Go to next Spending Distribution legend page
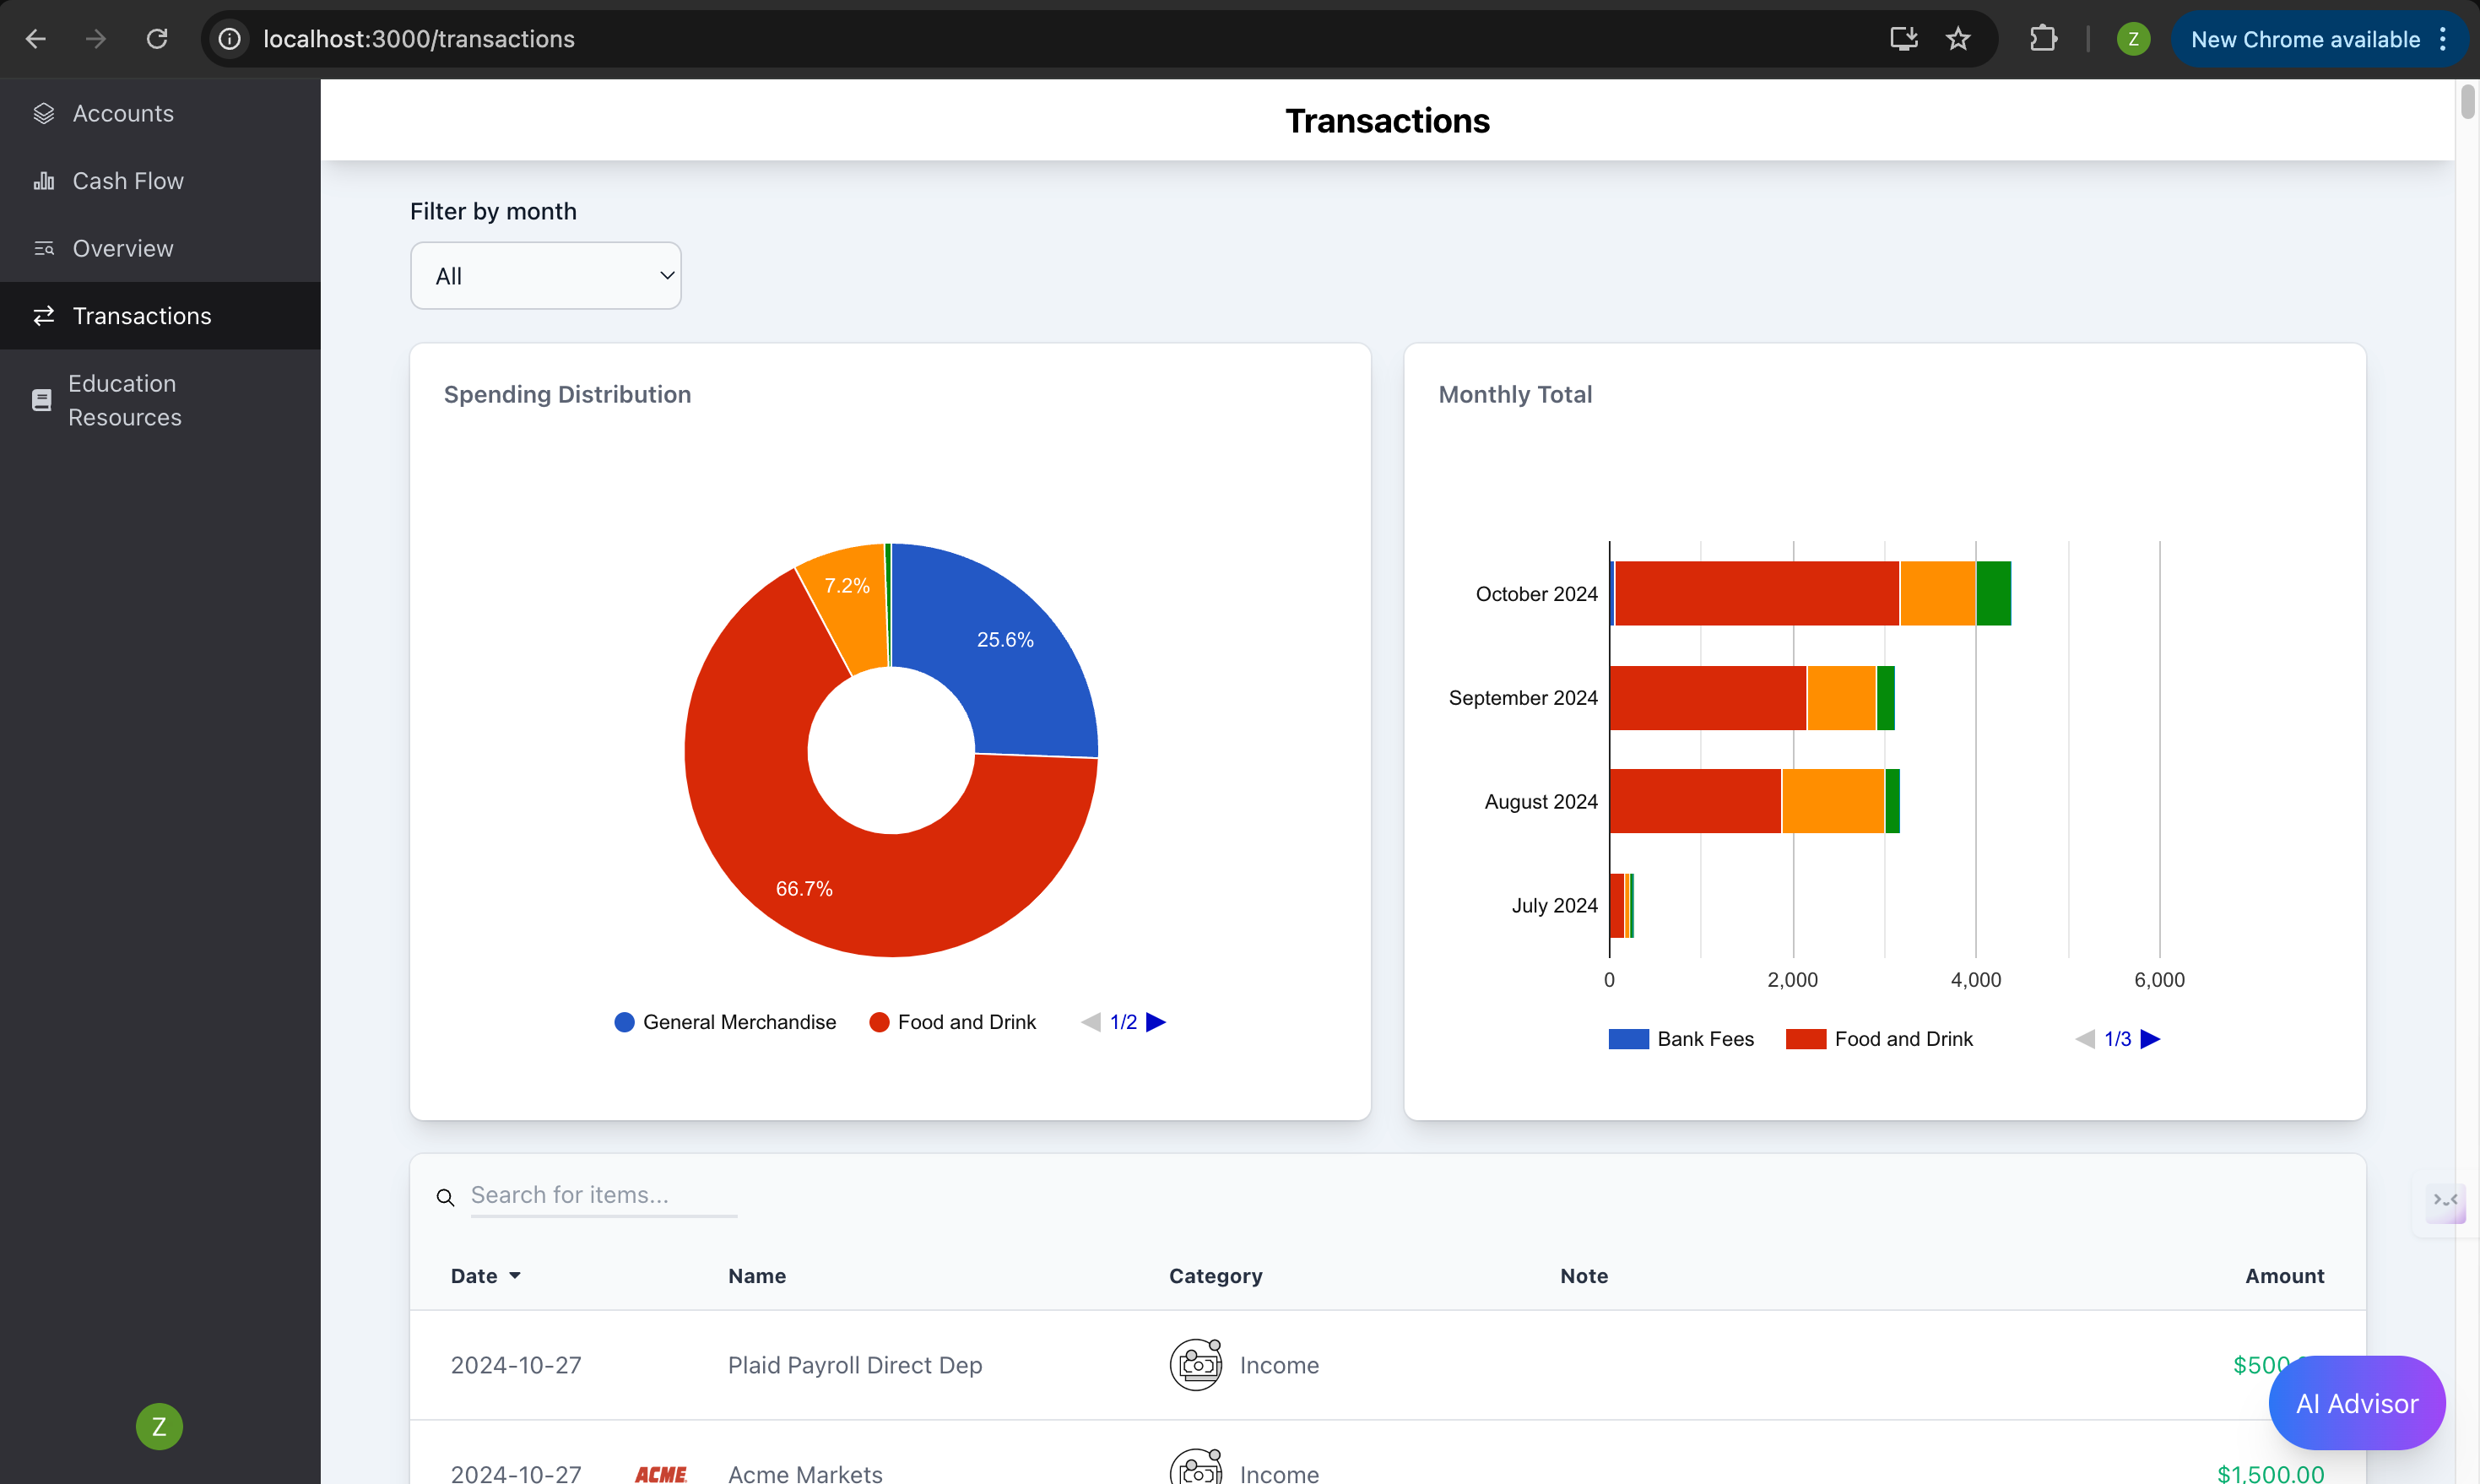 pyautogui.click(x=1156, y=1022)
